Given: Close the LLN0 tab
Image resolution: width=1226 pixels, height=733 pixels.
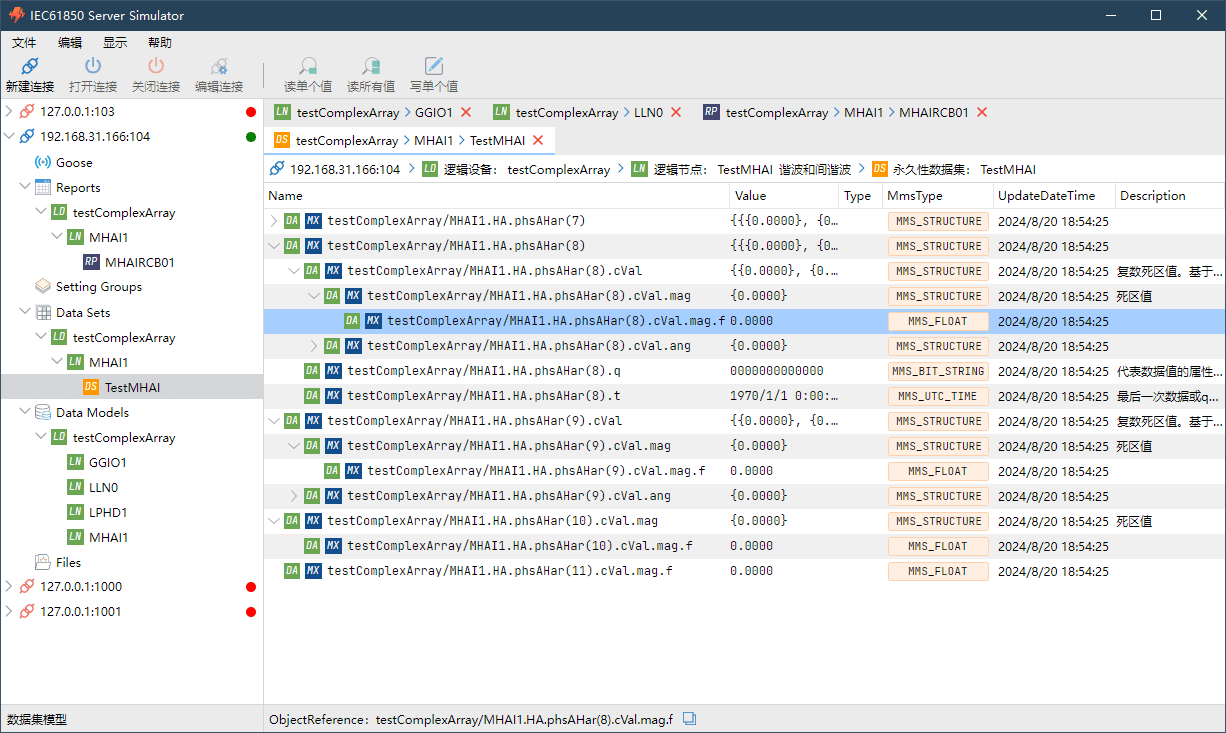Looking at the screenshot, I should (x=676, y=112).
